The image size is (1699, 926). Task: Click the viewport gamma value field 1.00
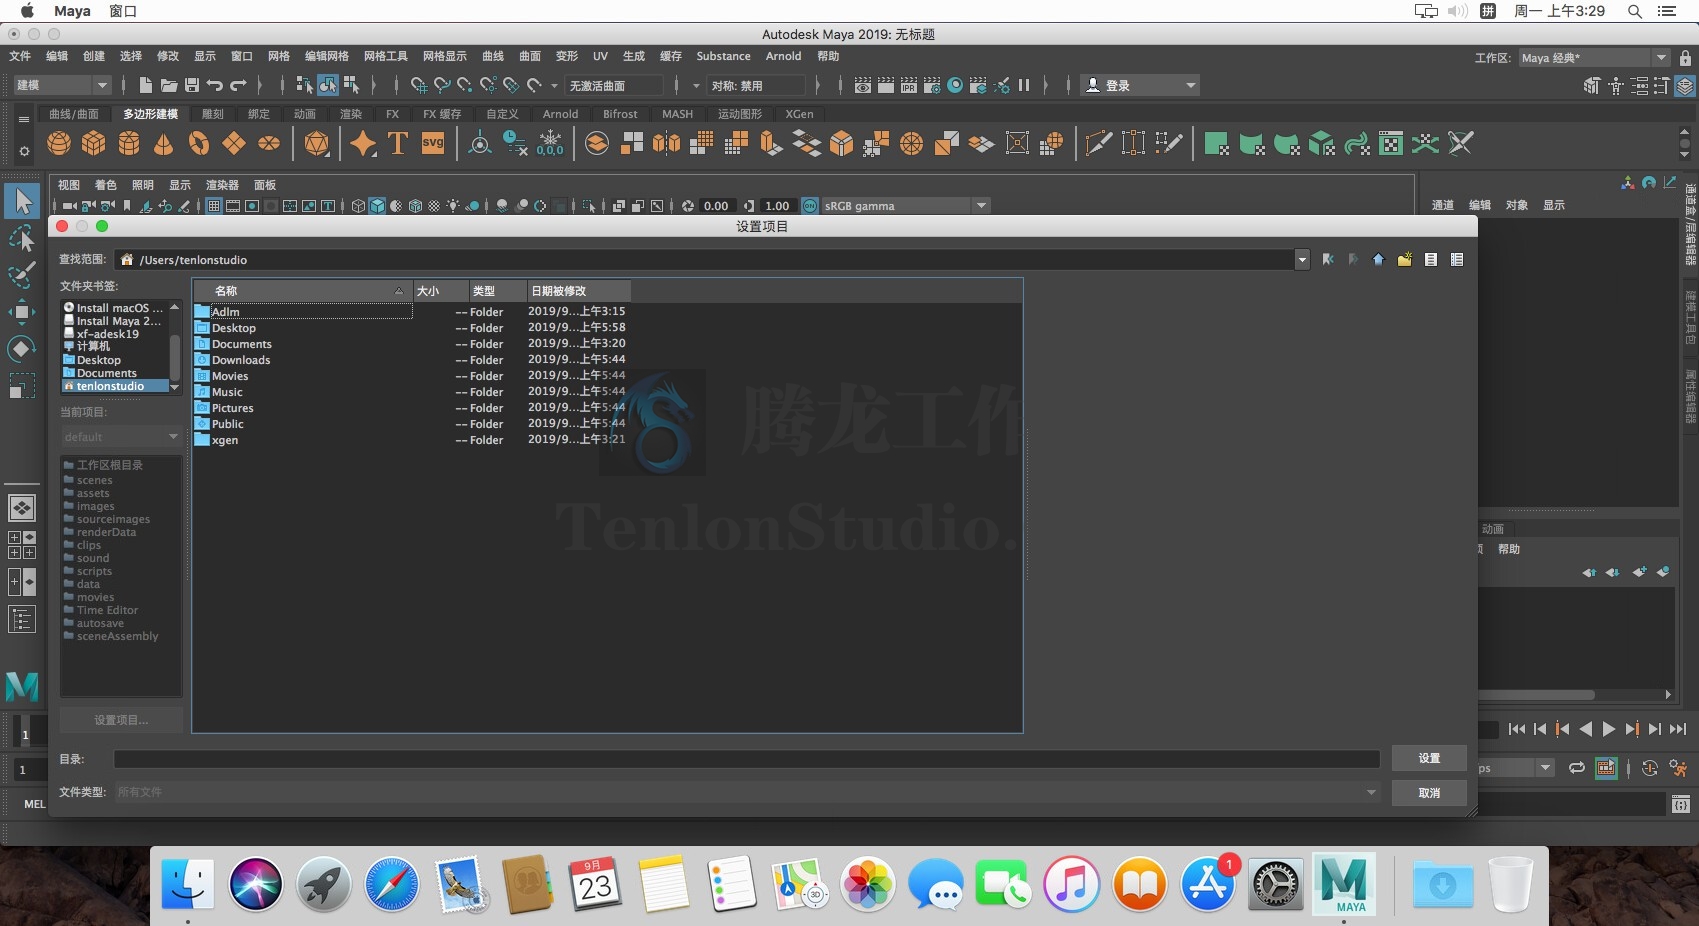[777, 206]
